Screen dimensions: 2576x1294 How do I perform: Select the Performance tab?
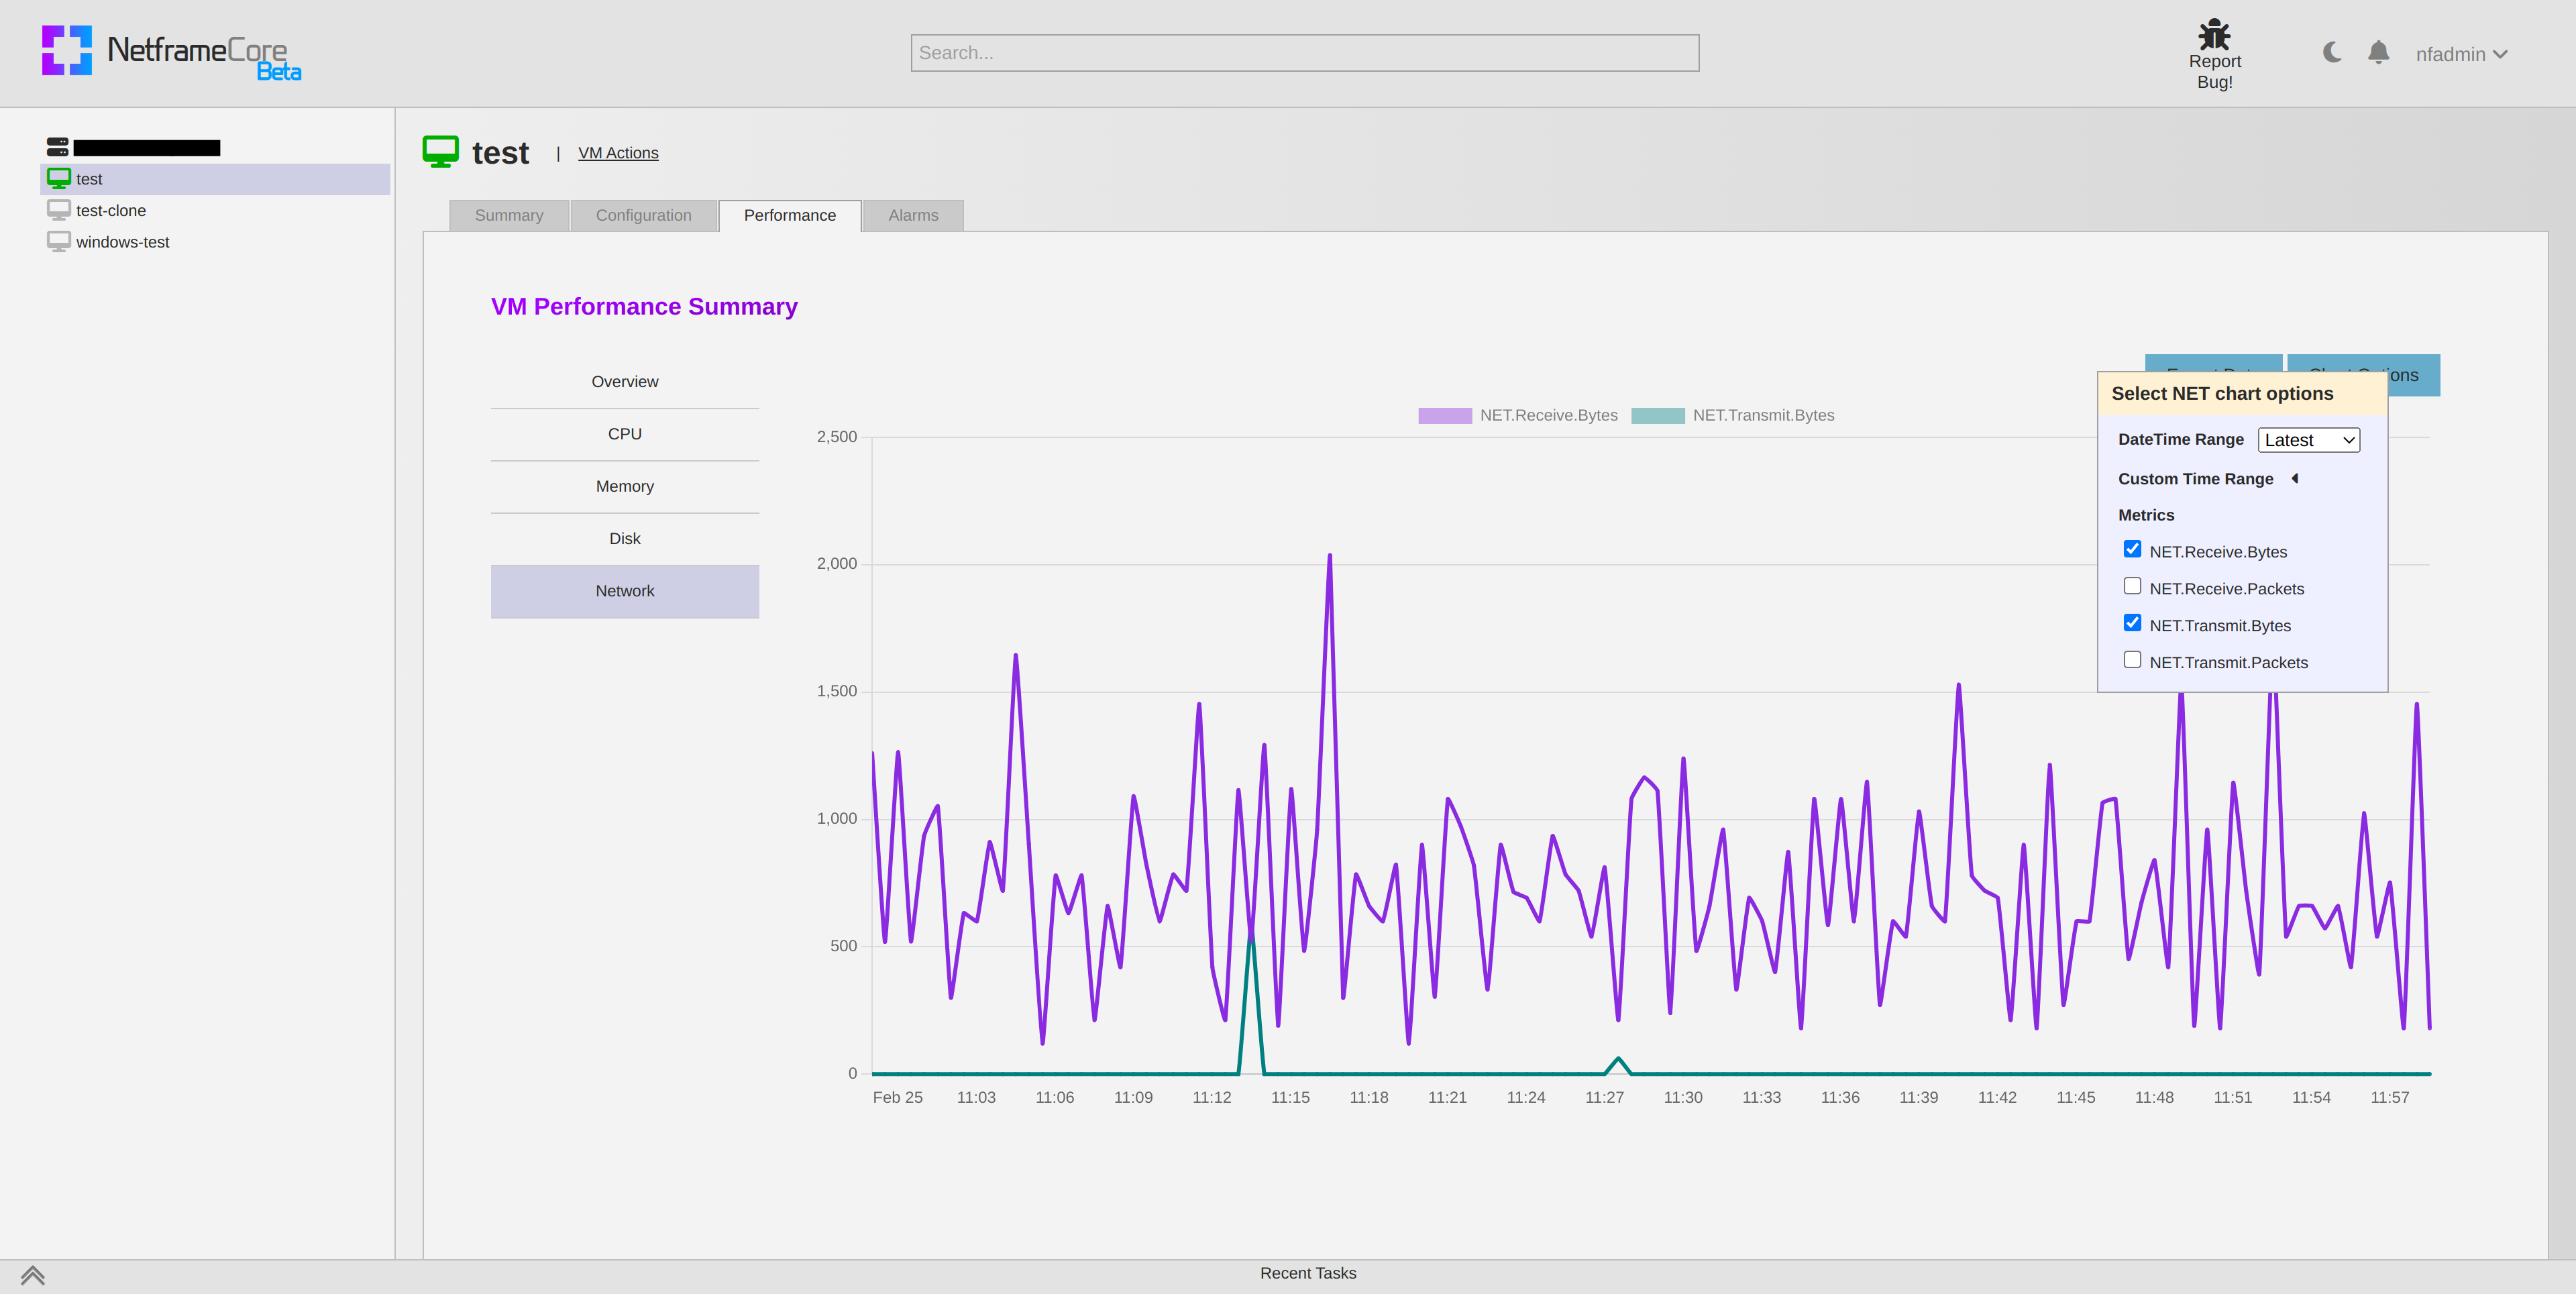789,215
